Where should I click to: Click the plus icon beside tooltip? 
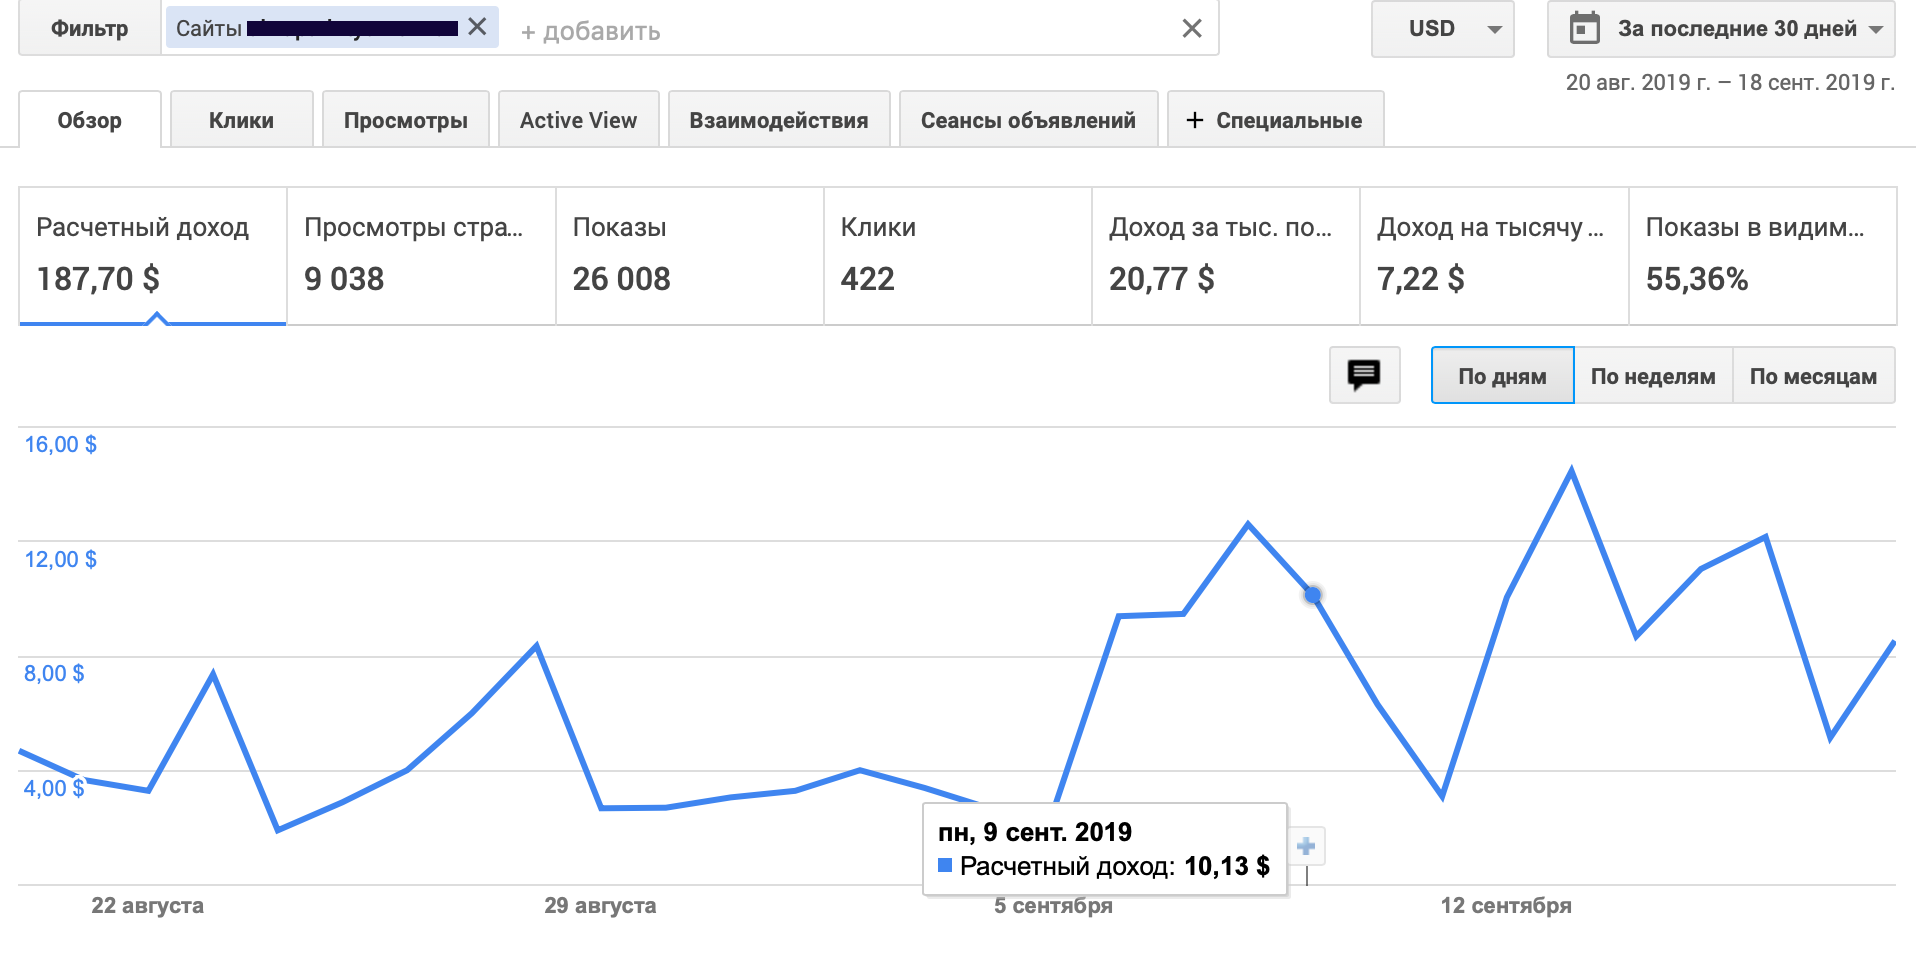[1306, 847]
